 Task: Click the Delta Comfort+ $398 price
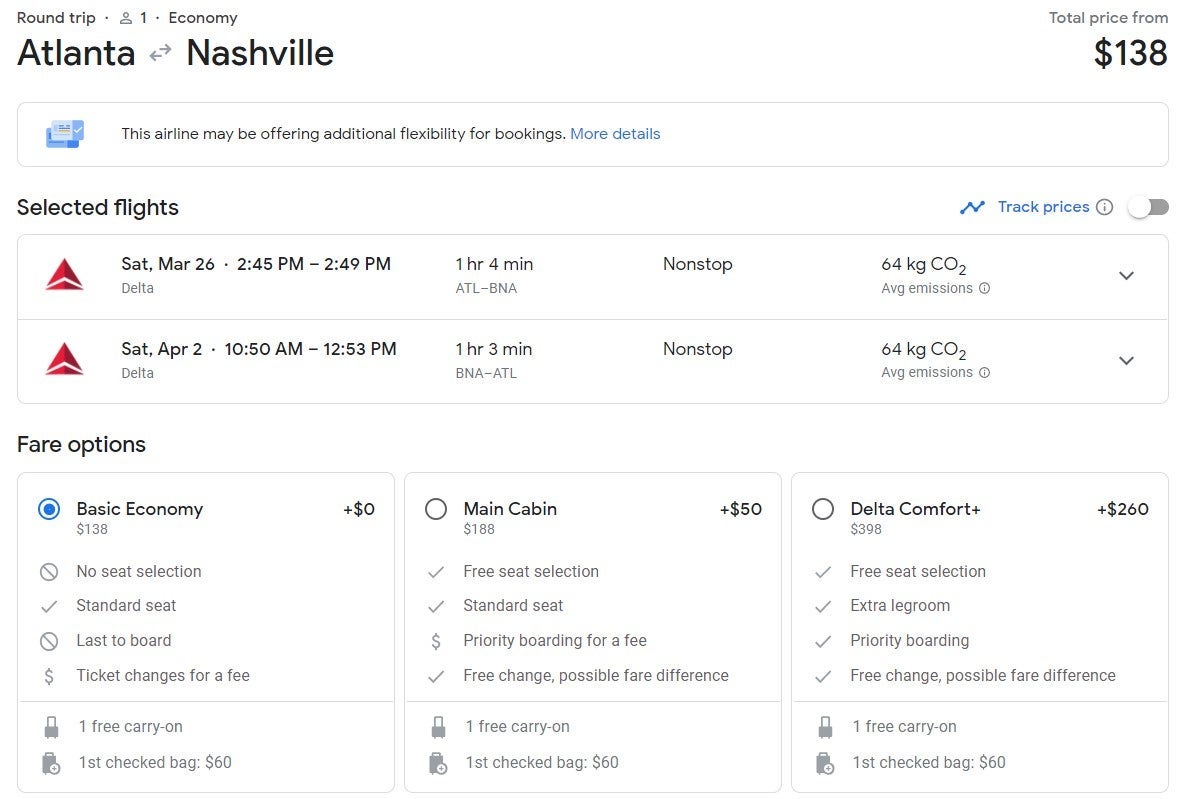pyautogui.click(x=866, y=529)
